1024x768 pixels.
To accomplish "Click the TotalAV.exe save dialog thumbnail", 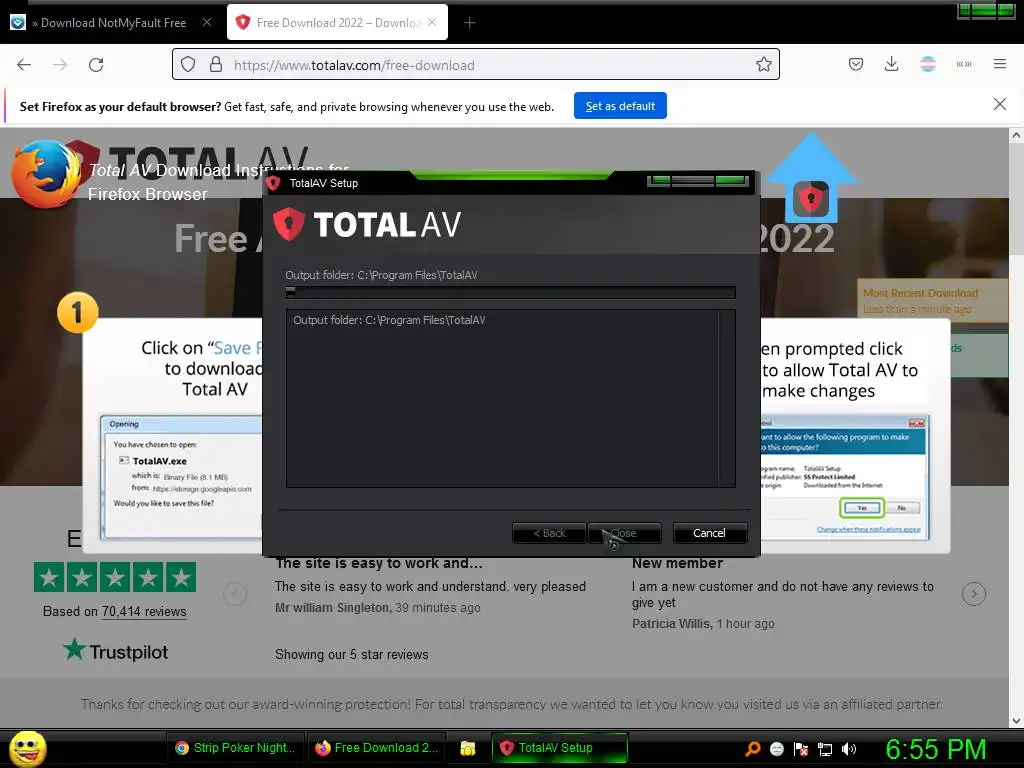I will coord(181,477).
